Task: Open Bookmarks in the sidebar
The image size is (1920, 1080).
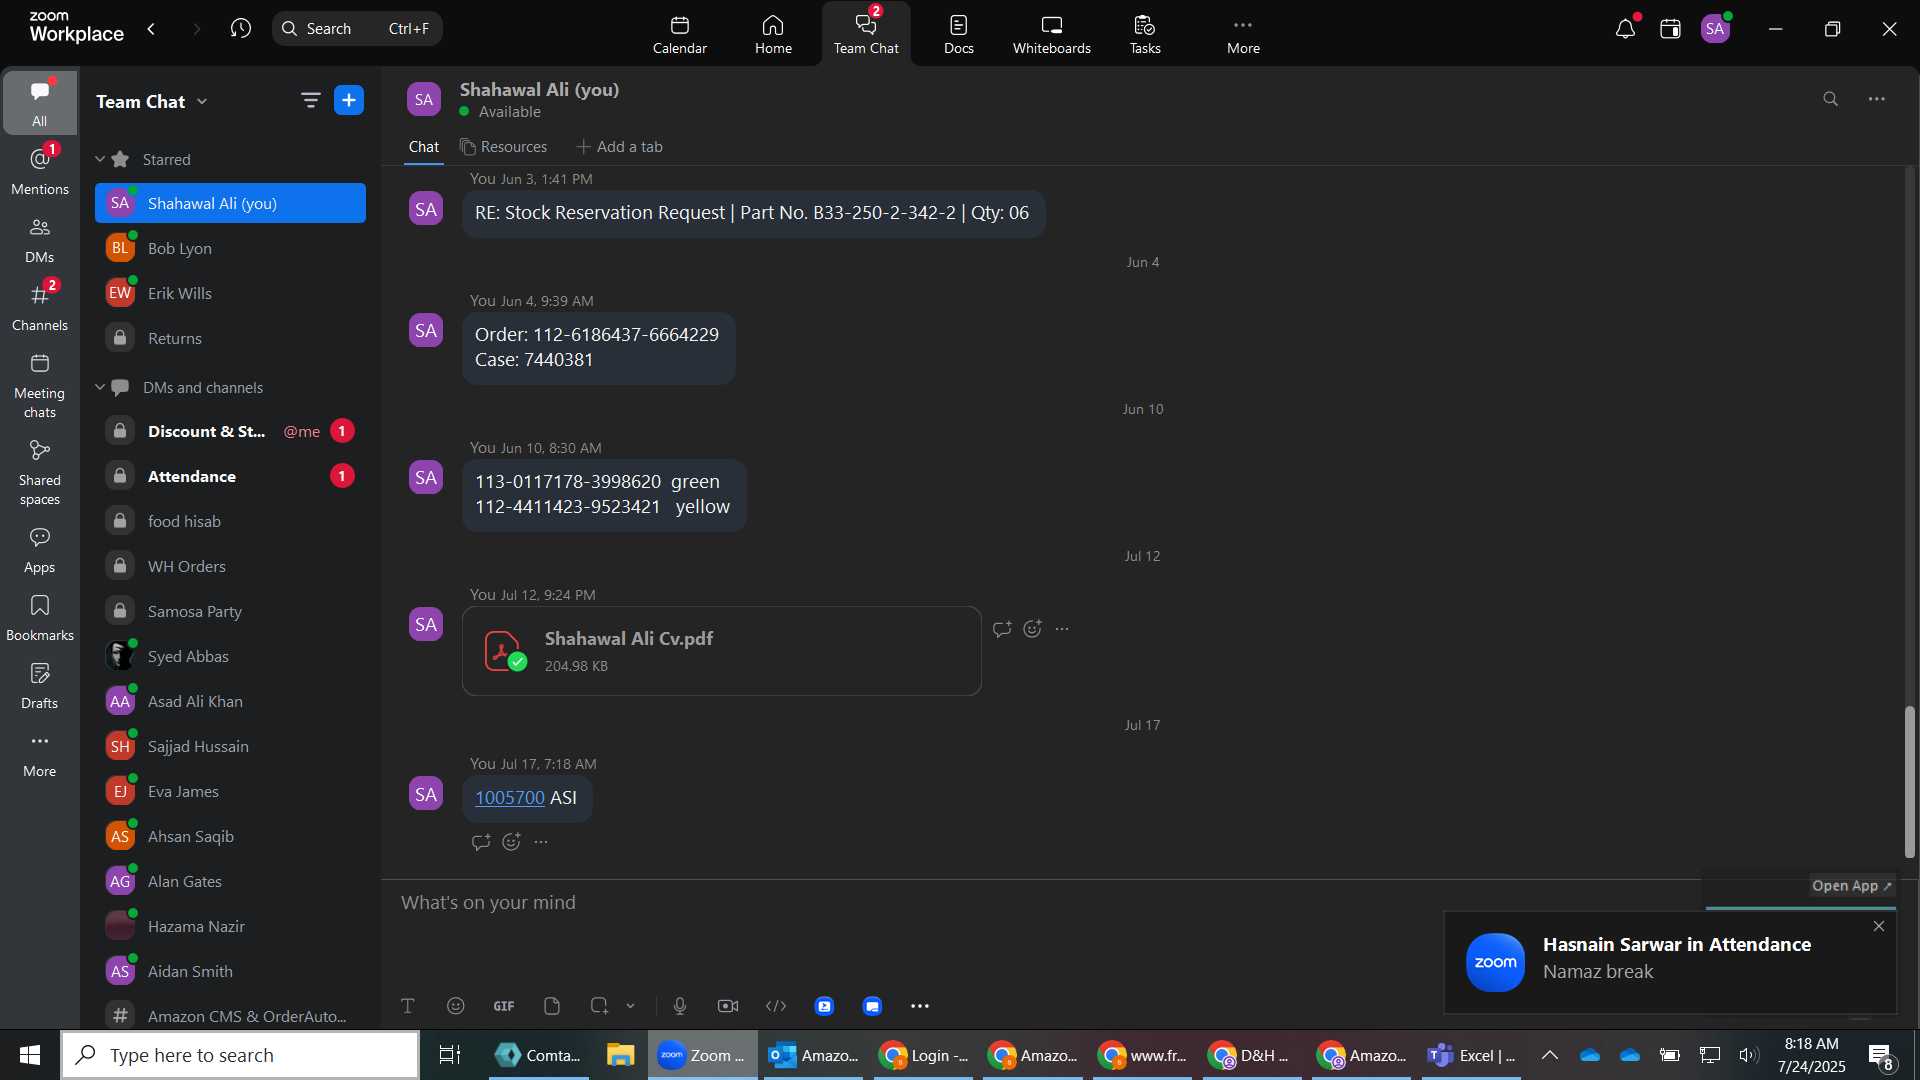Action: tap(40, 618)
